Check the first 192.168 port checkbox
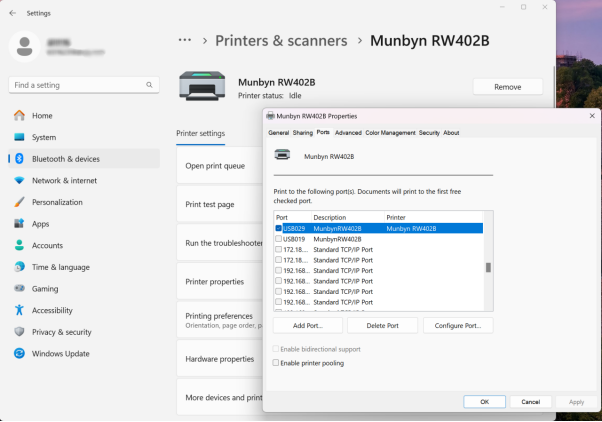602x422 pixels. click(x=278, y=270)
